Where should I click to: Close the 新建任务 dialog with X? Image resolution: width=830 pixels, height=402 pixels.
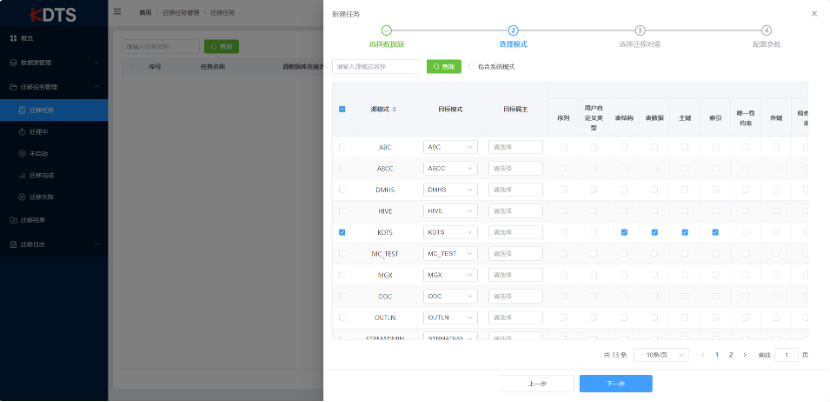(x=814, y=14)
